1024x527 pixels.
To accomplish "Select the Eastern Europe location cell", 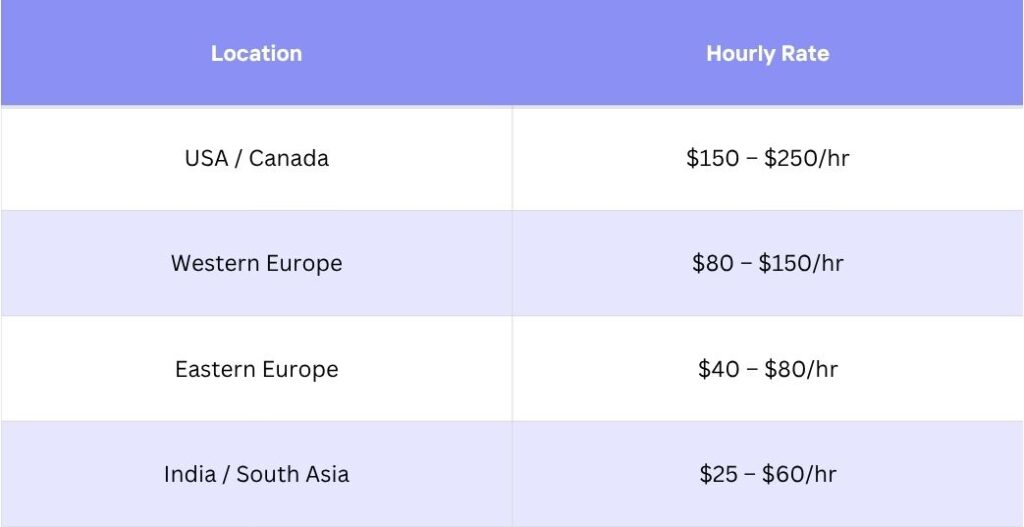I will 256,369.
